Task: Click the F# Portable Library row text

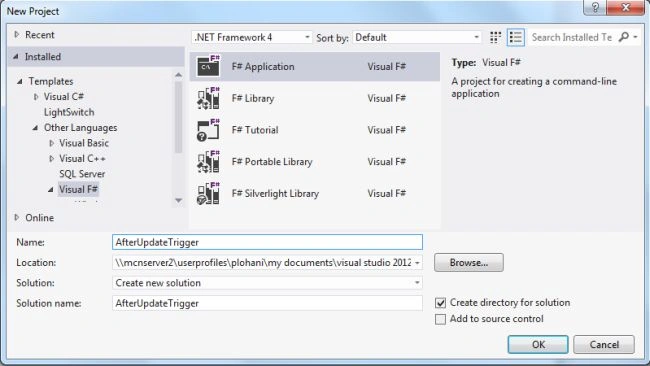Action: coord(272,162)
